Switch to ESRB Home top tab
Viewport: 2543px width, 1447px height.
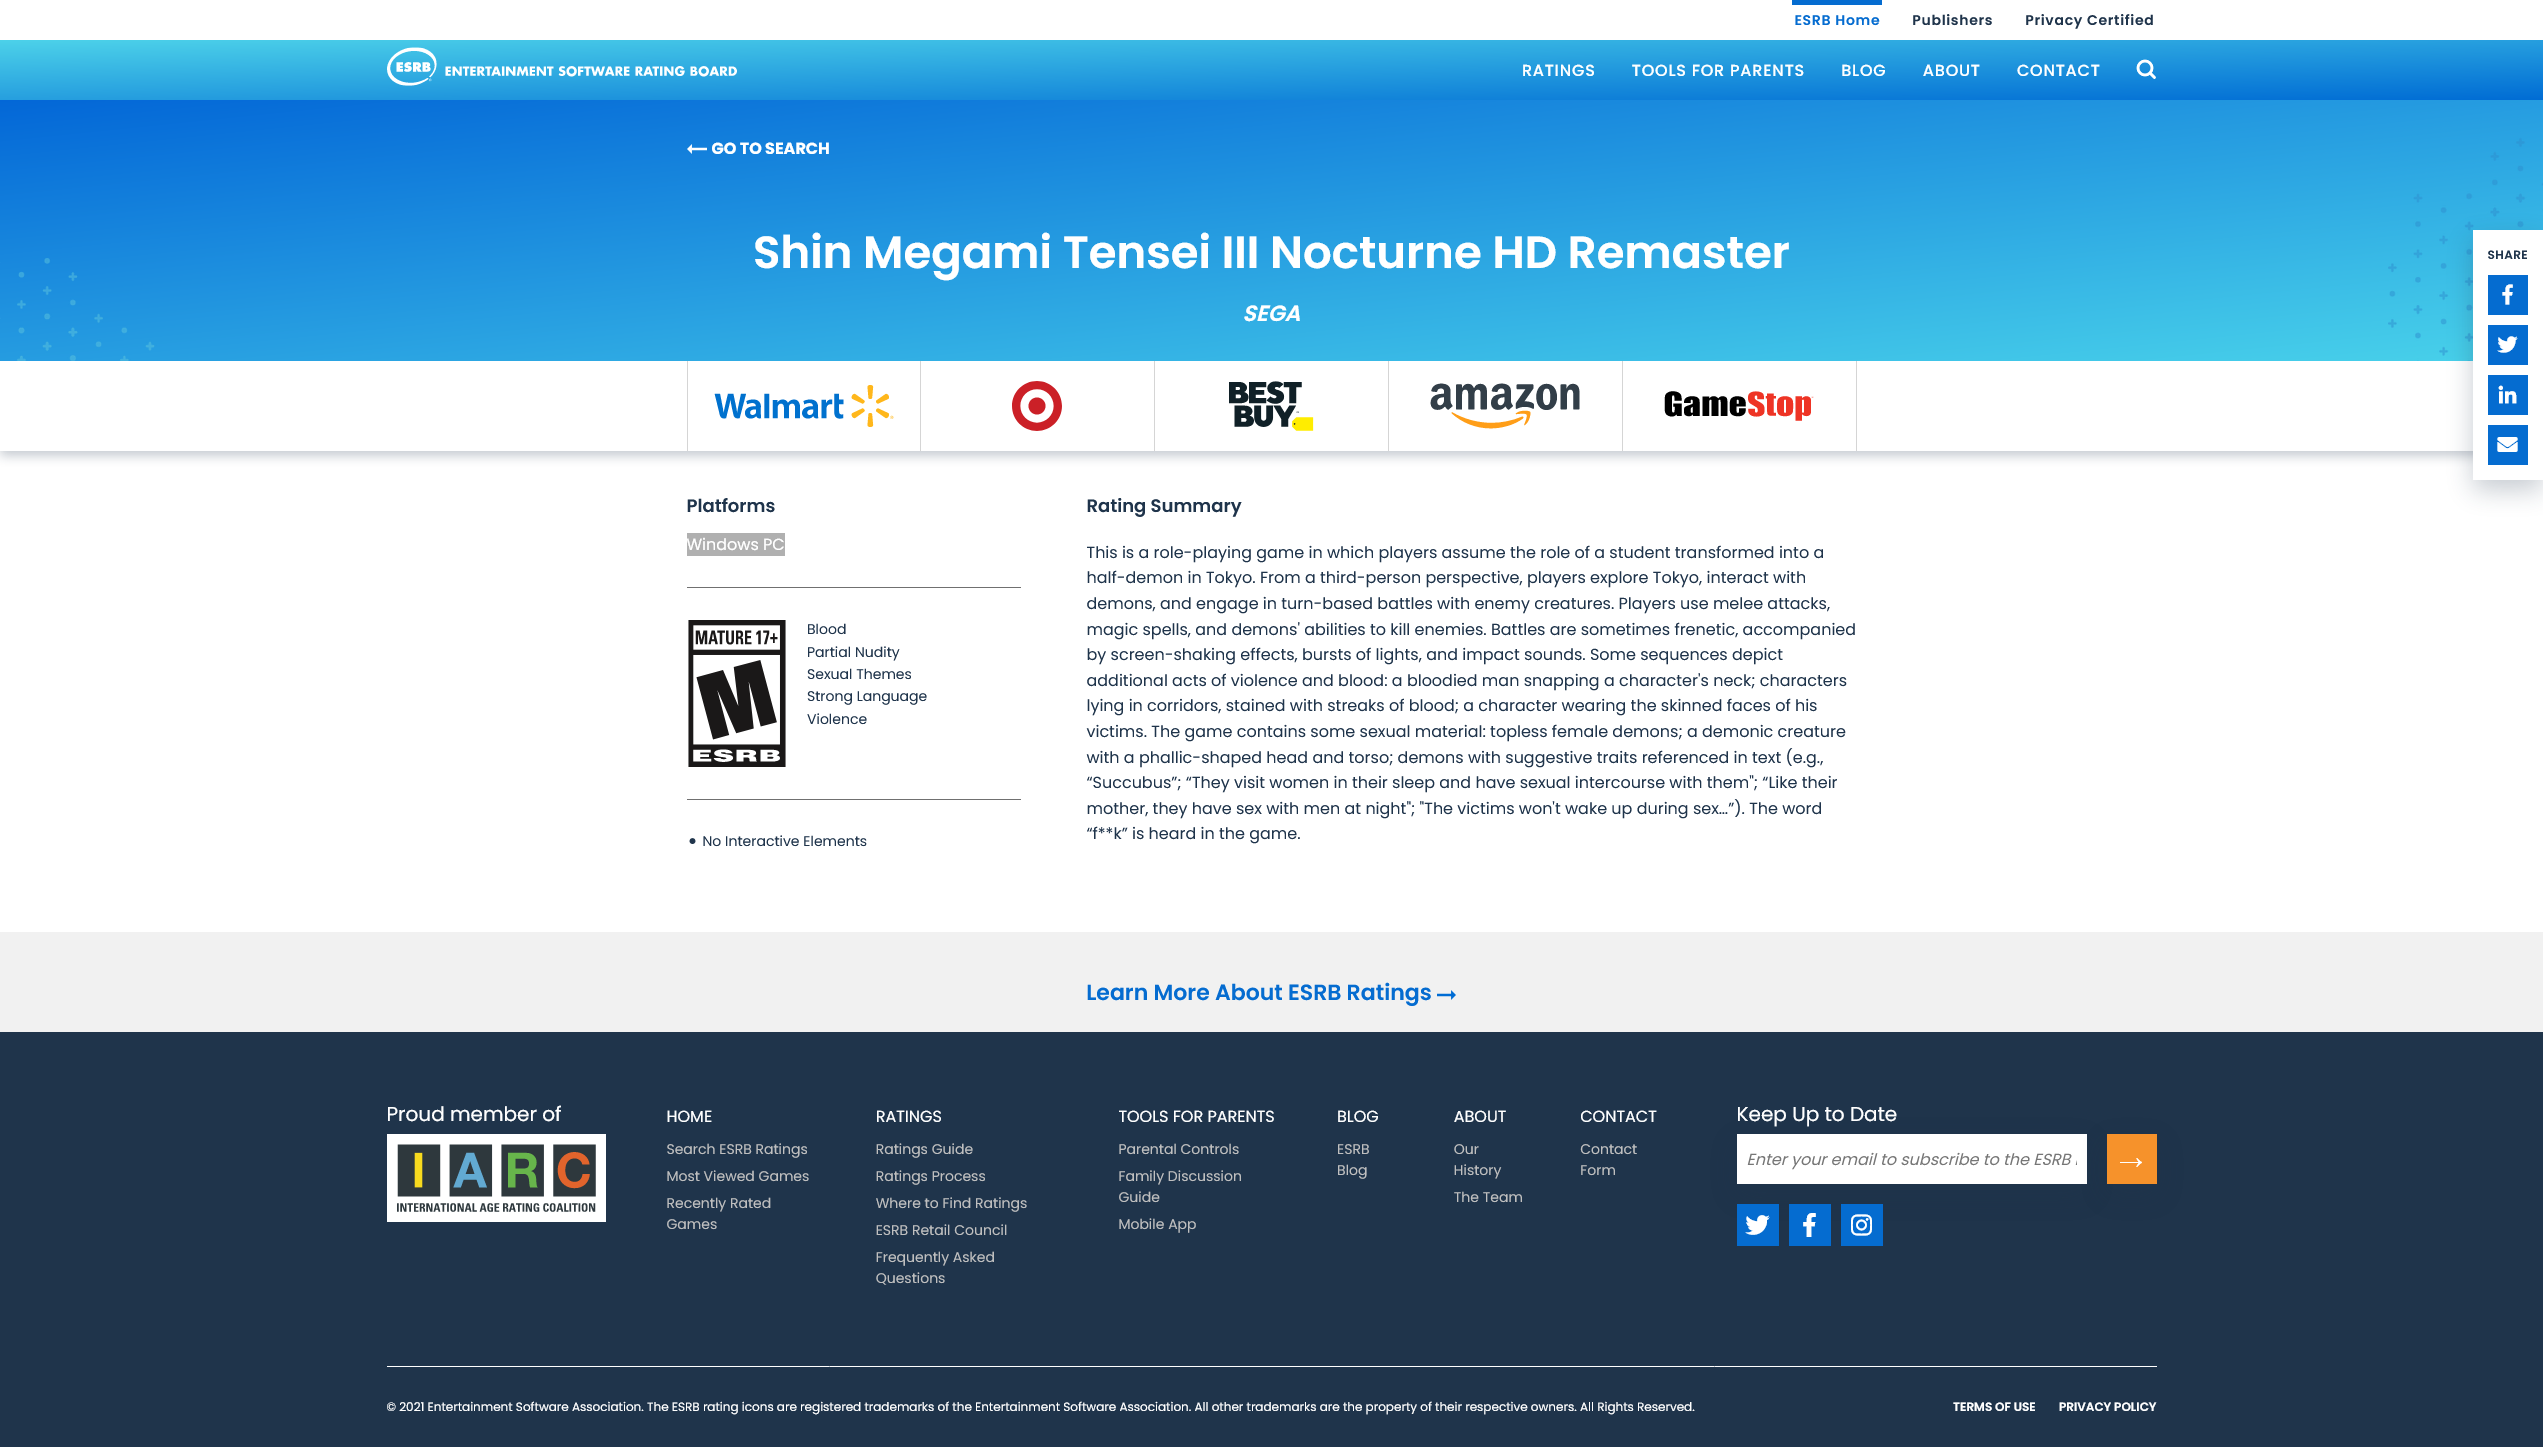pos(1836,20)
